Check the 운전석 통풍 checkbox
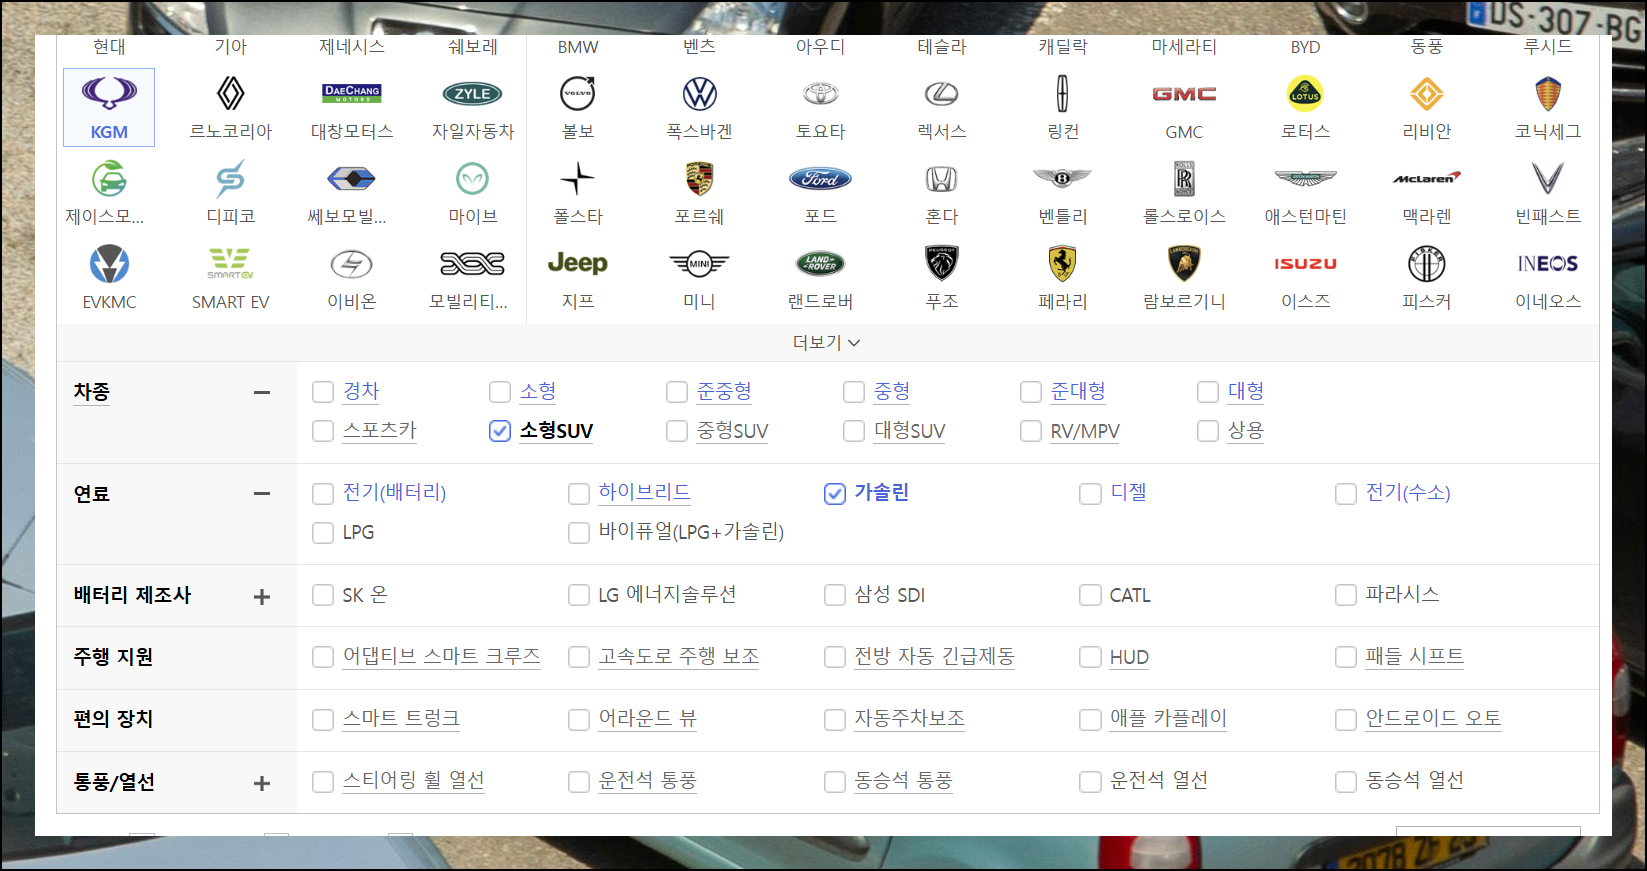Viewport: 1647px width, 871px height. point(579,781)
